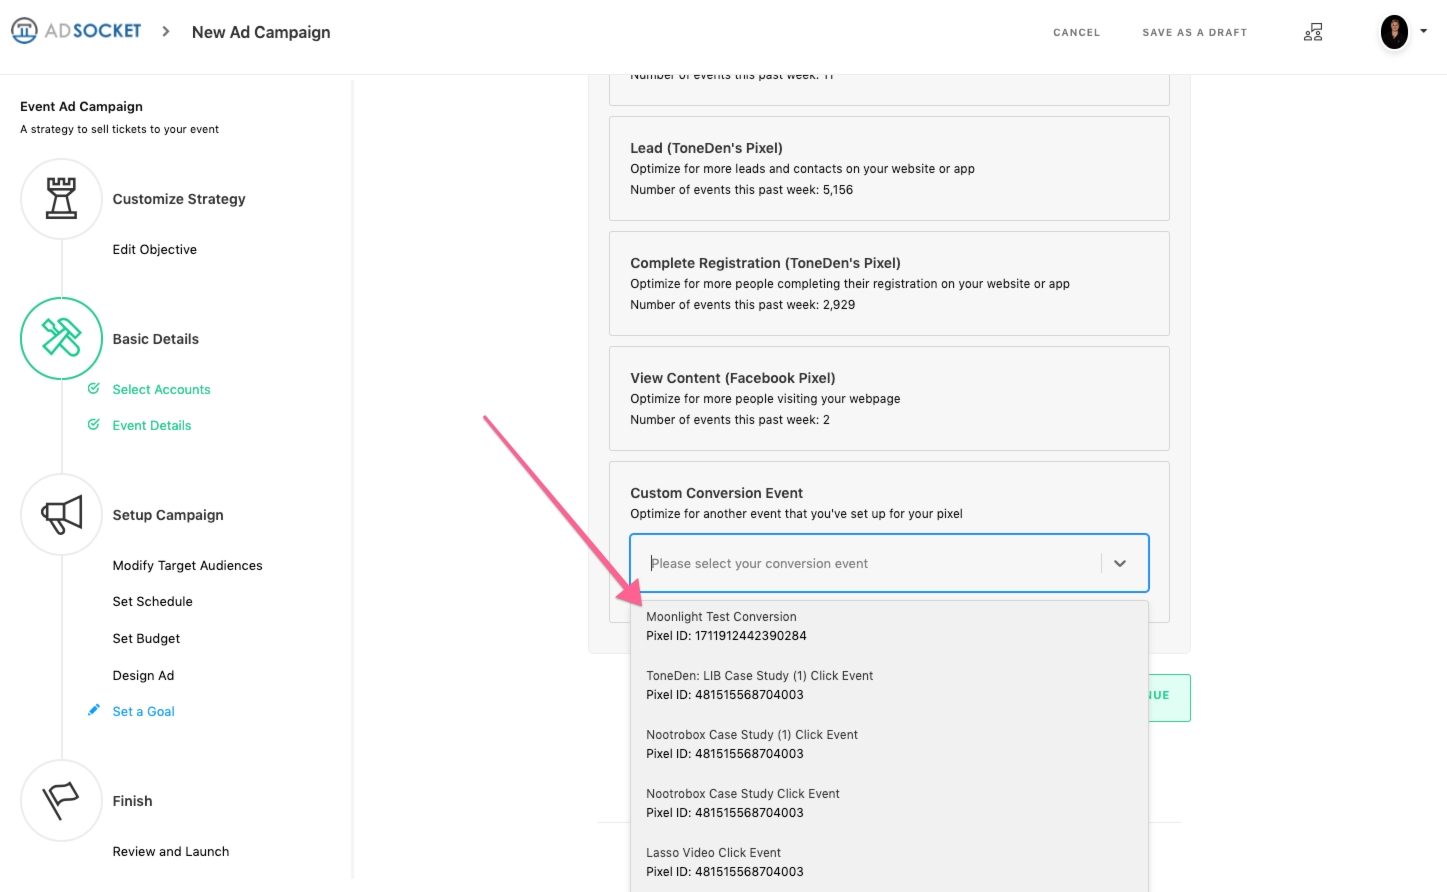Save the campaign as a draft
This screenshot has width=1447, height=892.
pyautogui.click(x=1194, y=33)
